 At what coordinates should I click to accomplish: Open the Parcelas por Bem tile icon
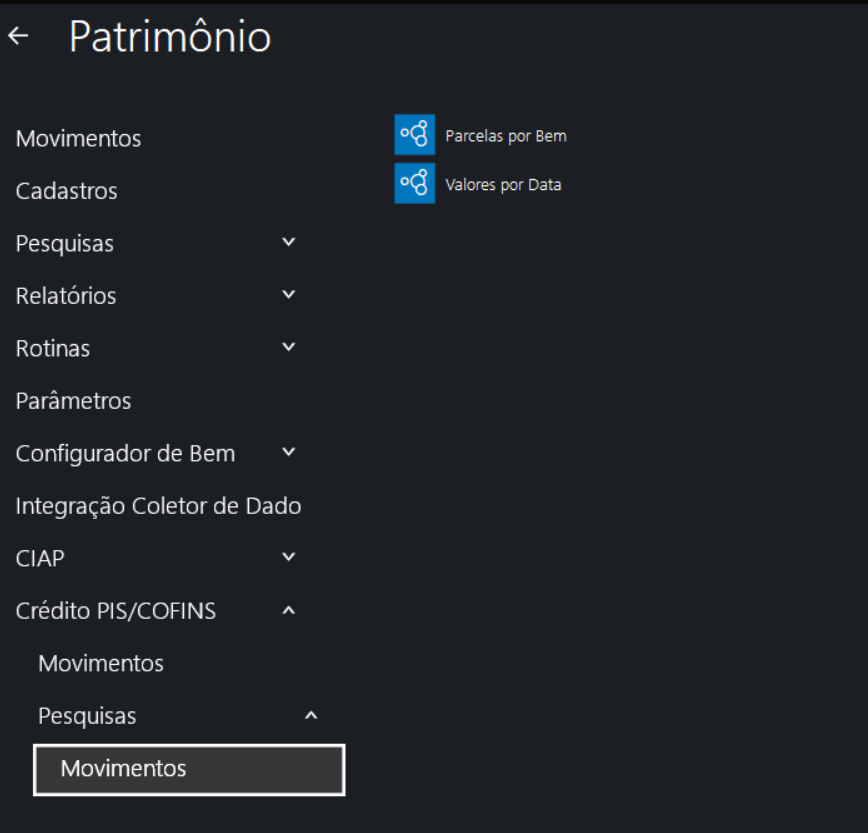pyautogui.click(x=414, y=134)
